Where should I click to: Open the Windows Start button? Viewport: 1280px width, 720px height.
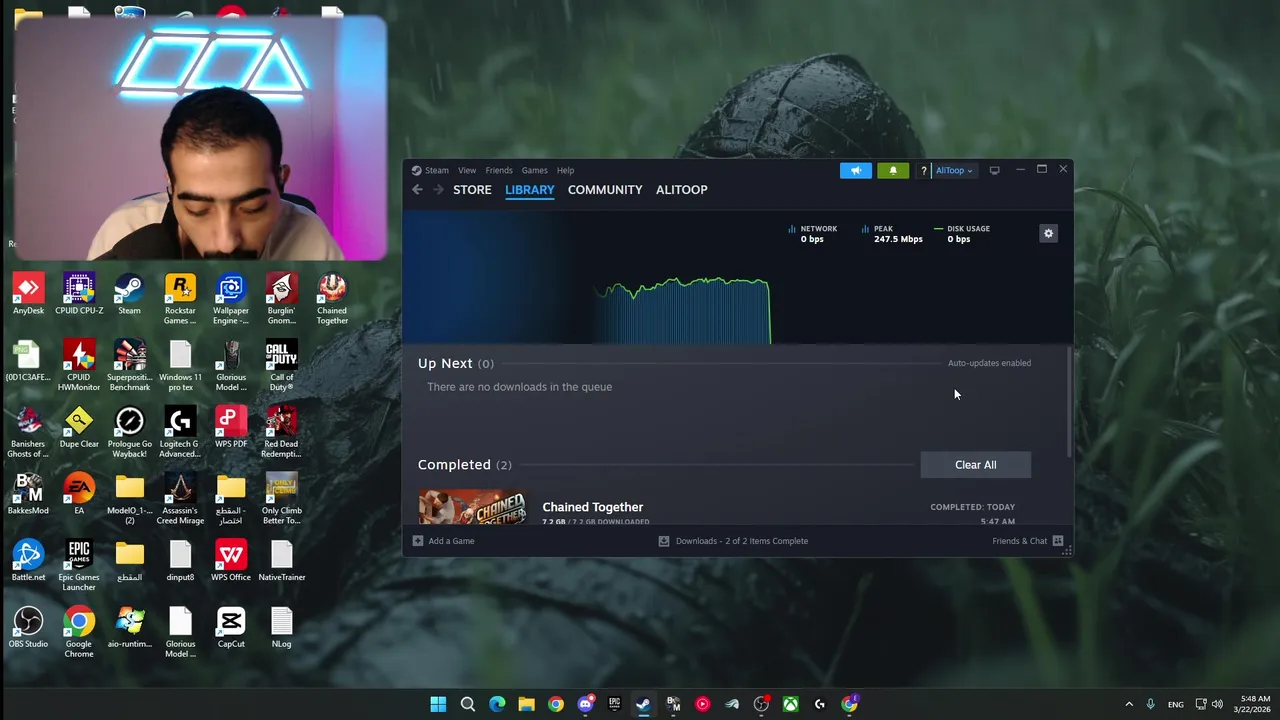click(x=438, y=704)
